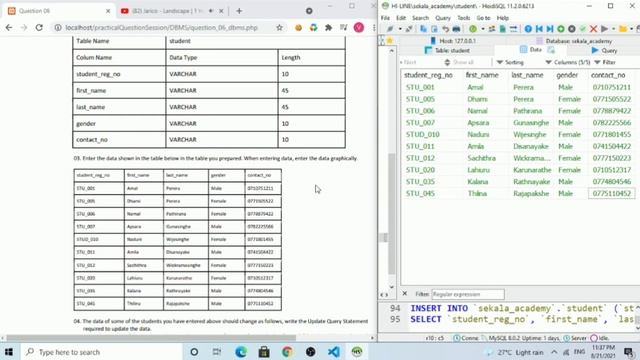
Task: Click the localhost address bar
Action: coord(162,27)
